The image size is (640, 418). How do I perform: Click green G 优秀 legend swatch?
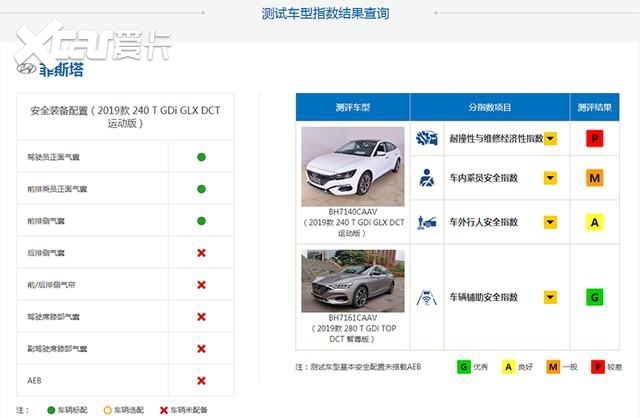click(x=464, y=367)
